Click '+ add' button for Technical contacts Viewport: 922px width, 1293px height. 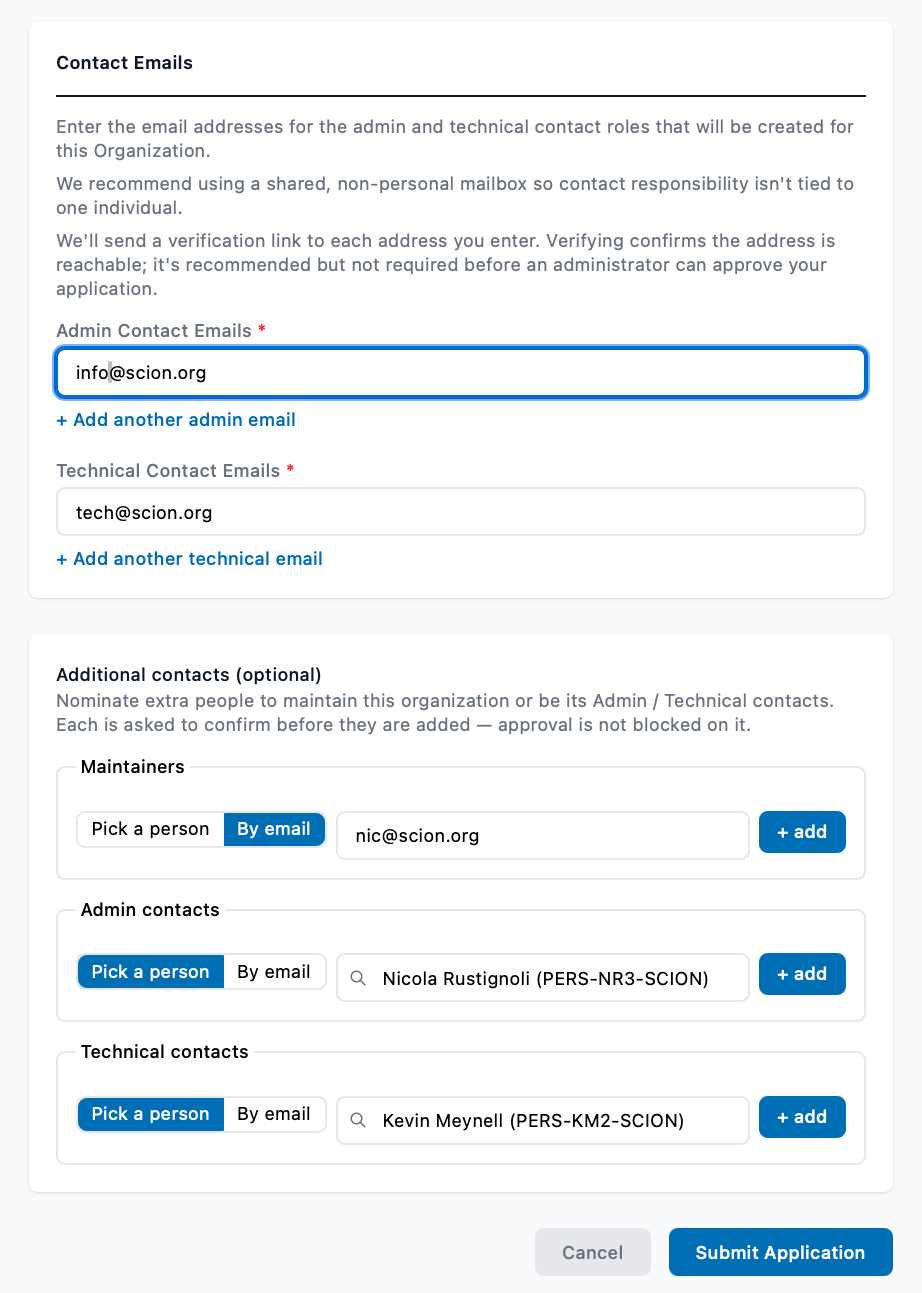pos(802,1117)
